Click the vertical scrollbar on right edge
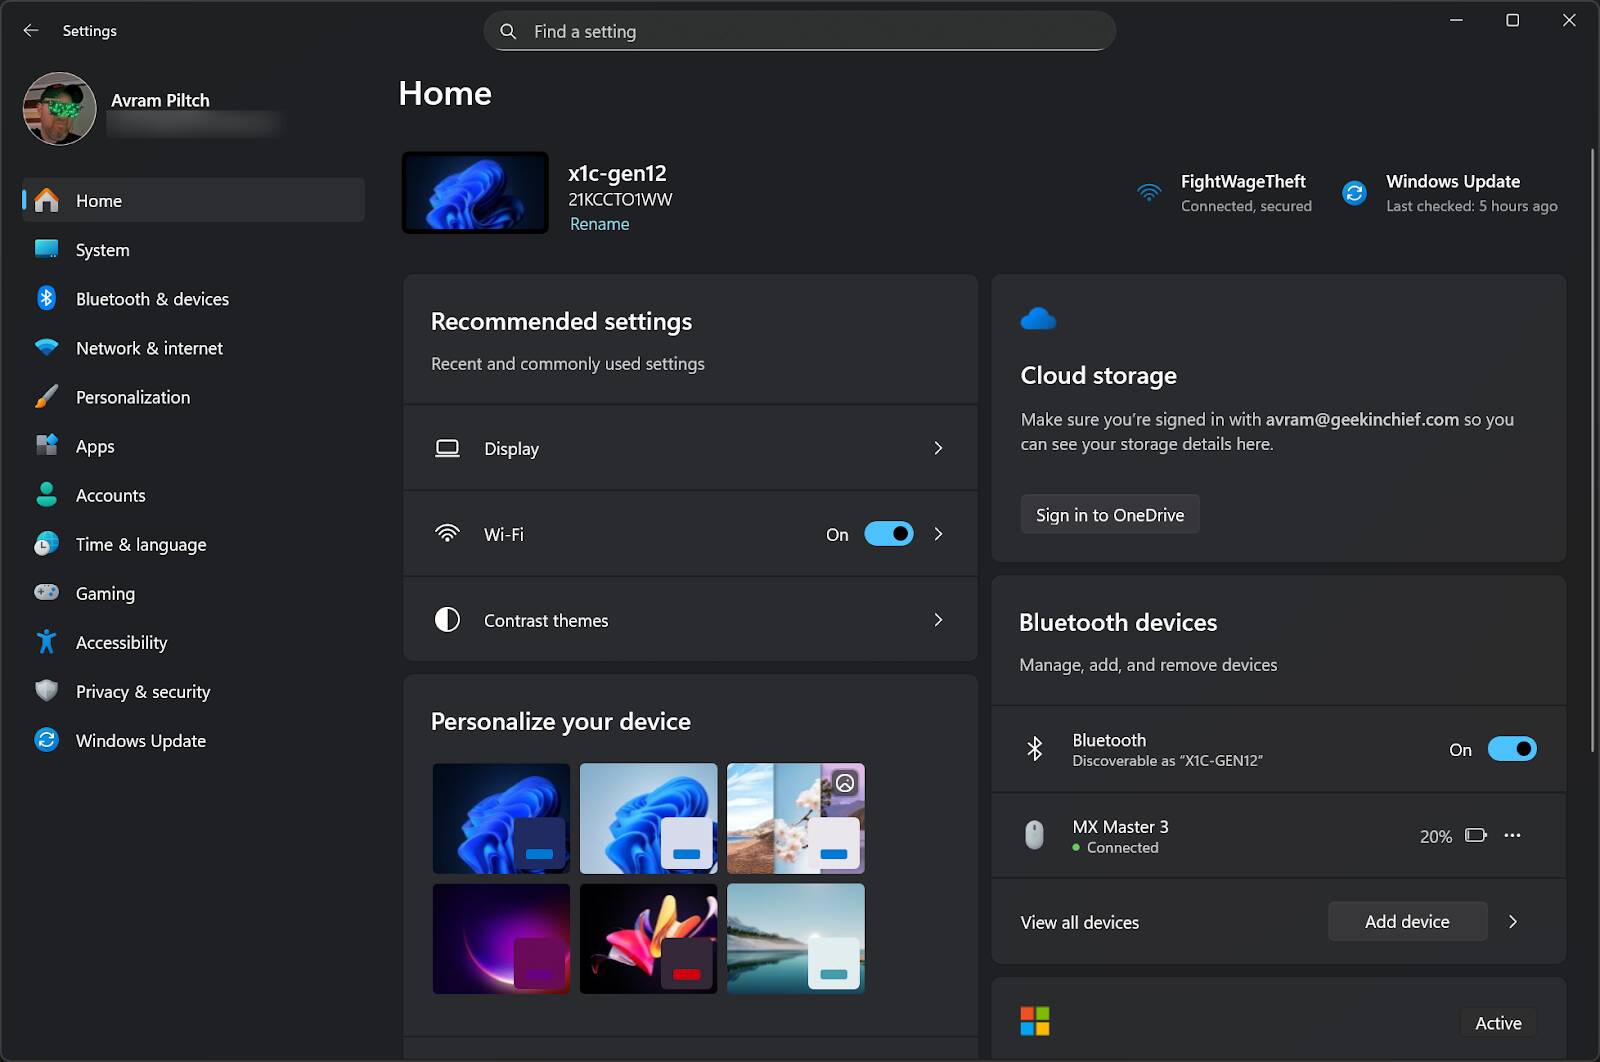1600x1062 pixels. (1592, 450)
